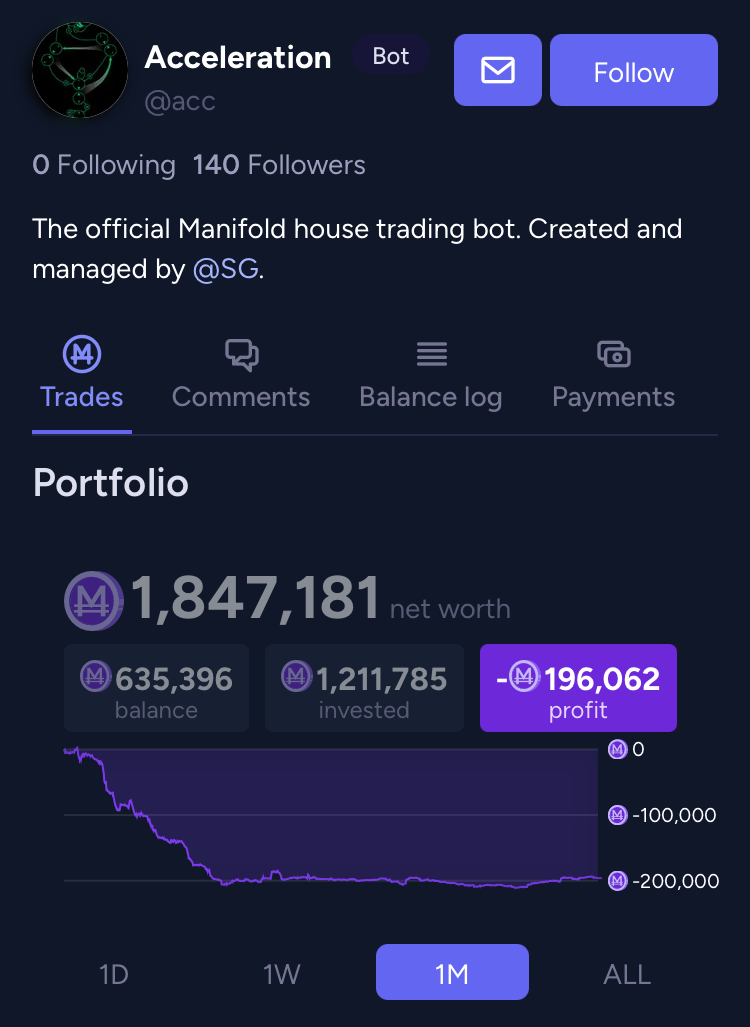Open the @SG profile link
This screenshot has width=750, height=1027.
click(226, 269)
